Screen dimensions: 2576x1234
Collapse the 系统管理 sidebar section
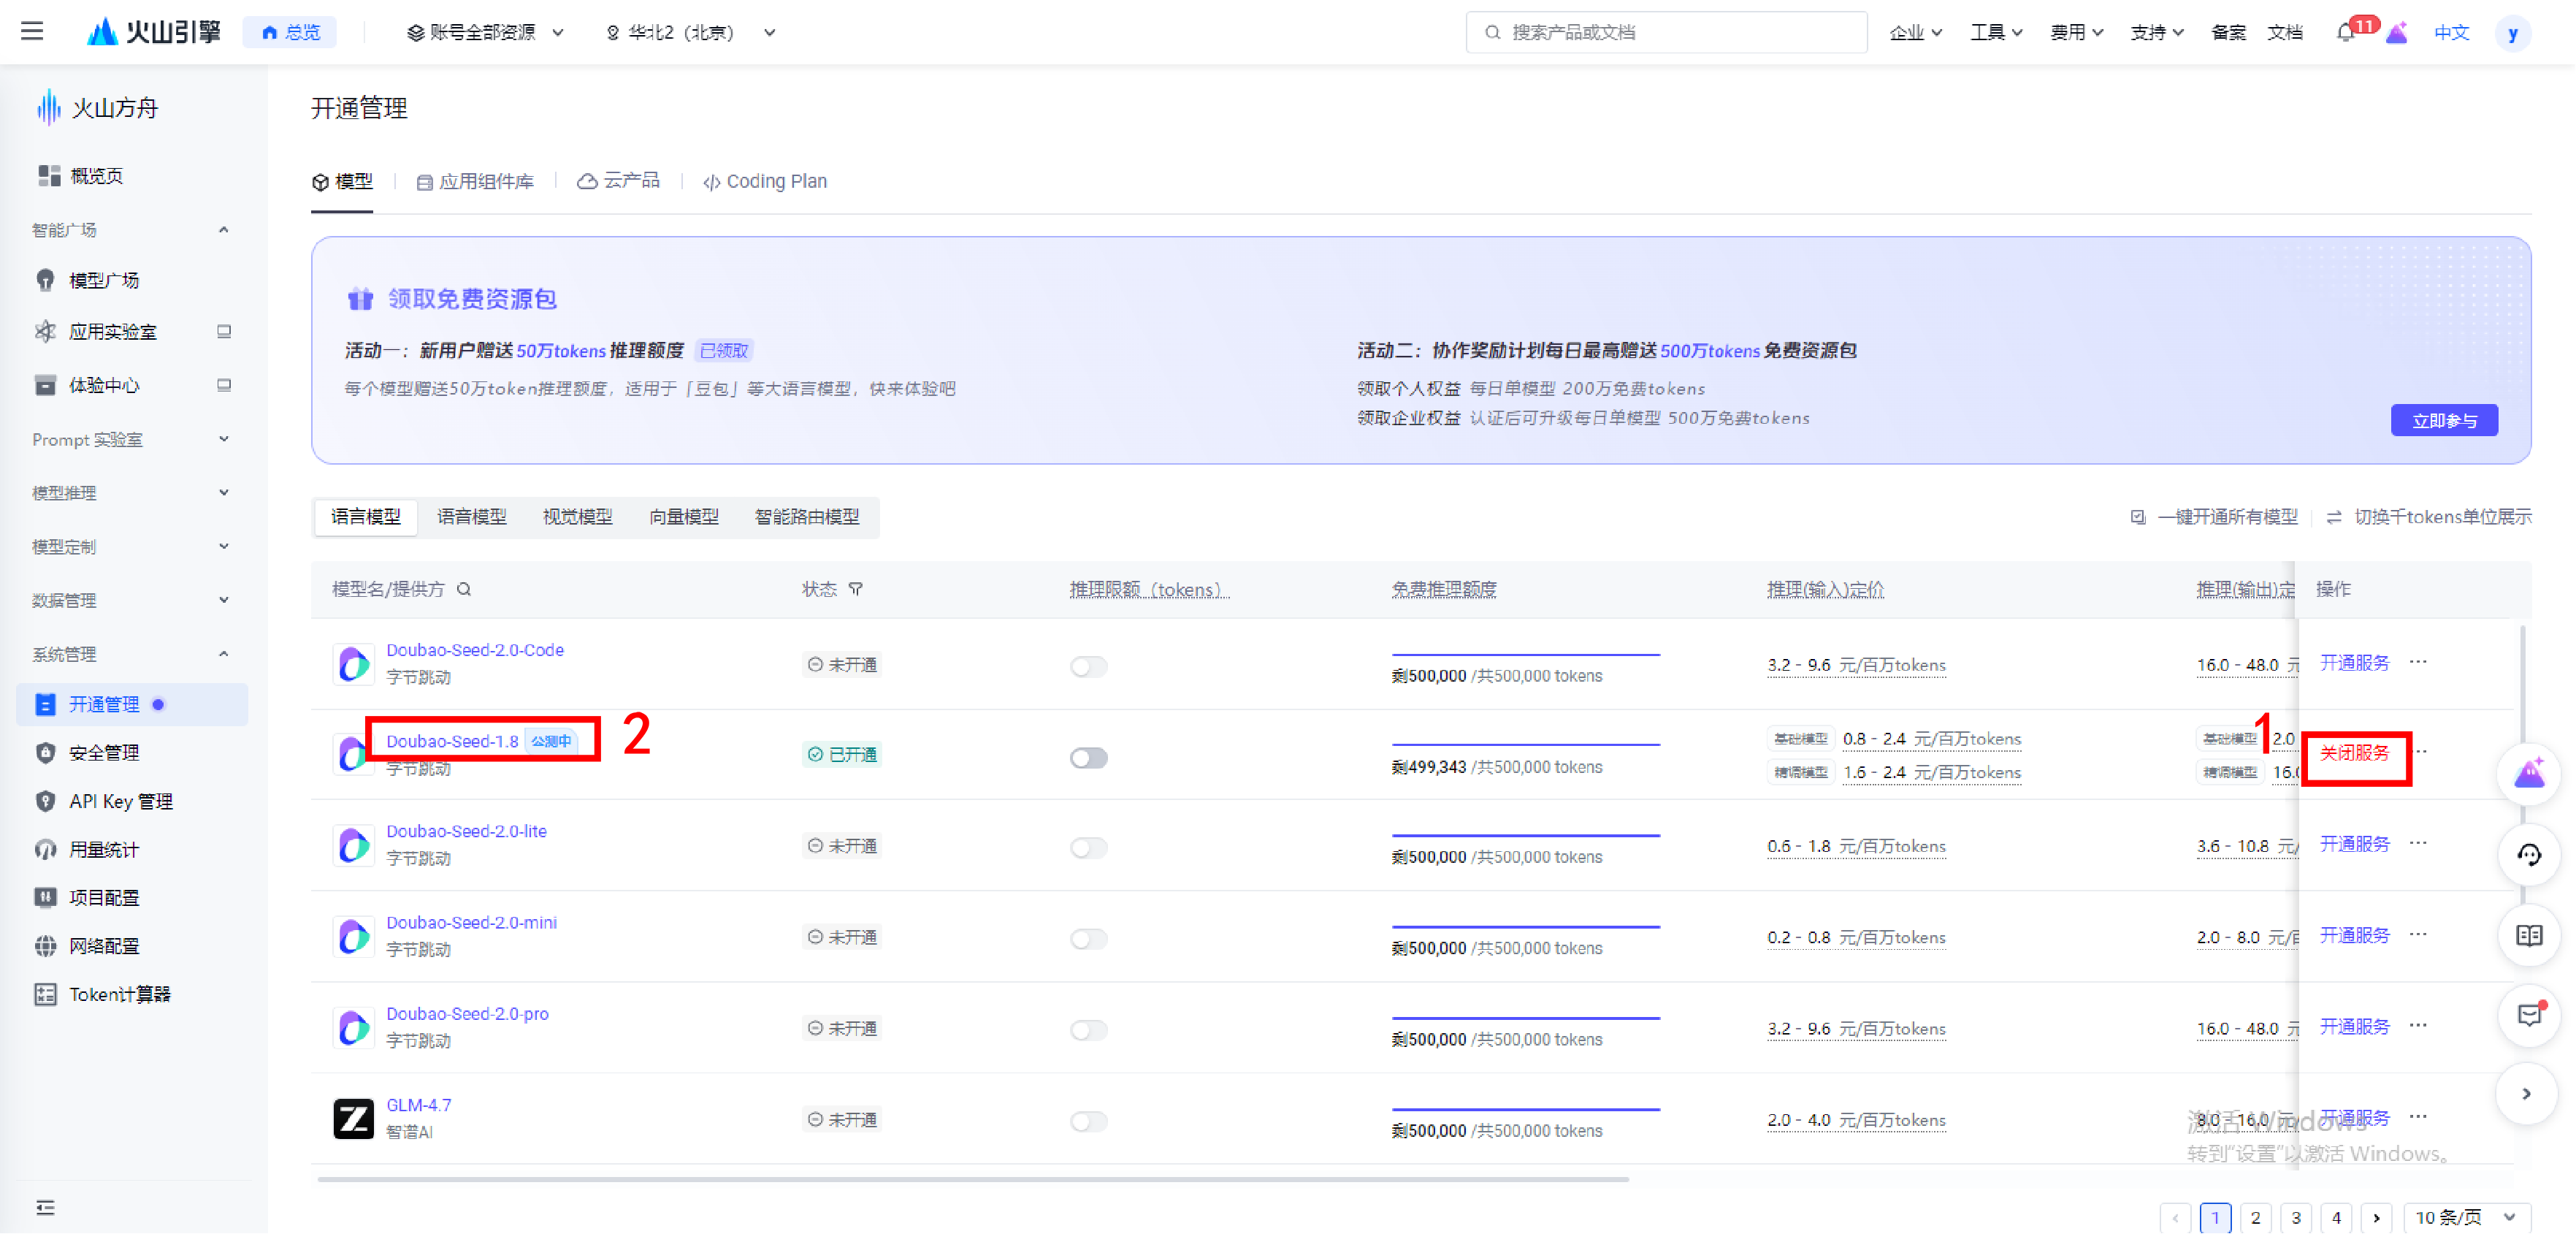[x=223, y=654]
